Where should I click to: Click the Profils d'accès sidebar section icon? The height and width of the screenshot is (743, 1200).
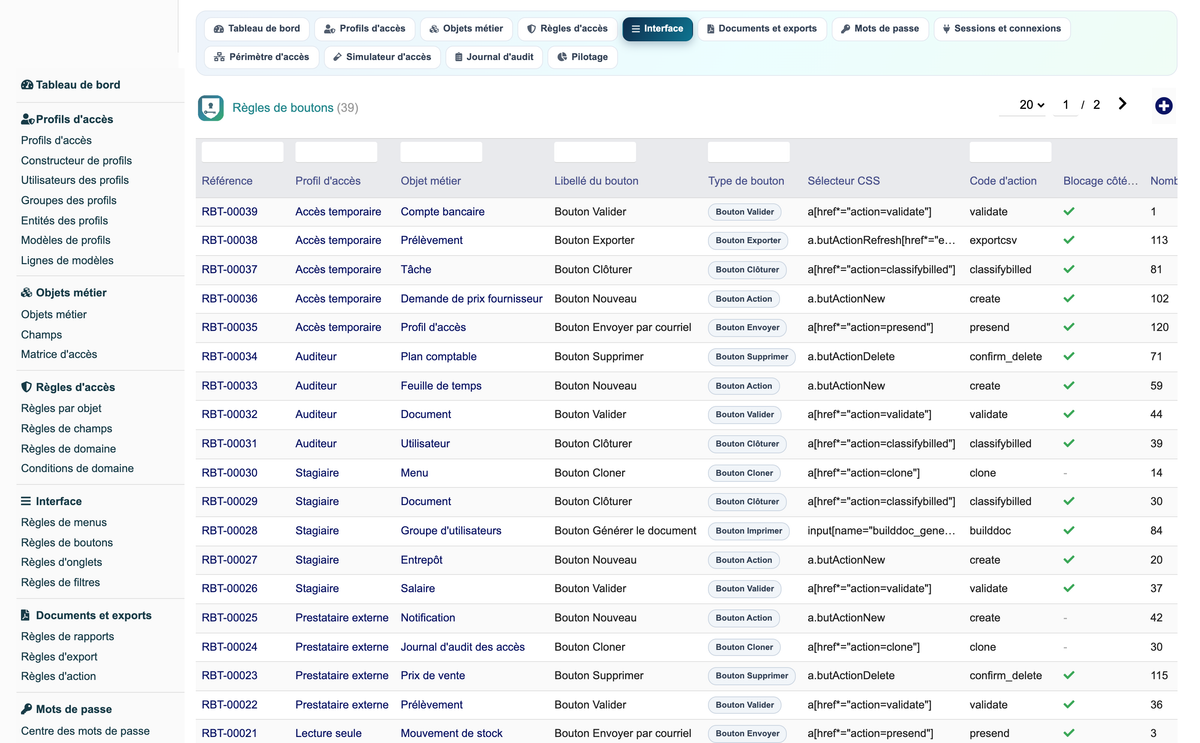[x=27, y=119]
